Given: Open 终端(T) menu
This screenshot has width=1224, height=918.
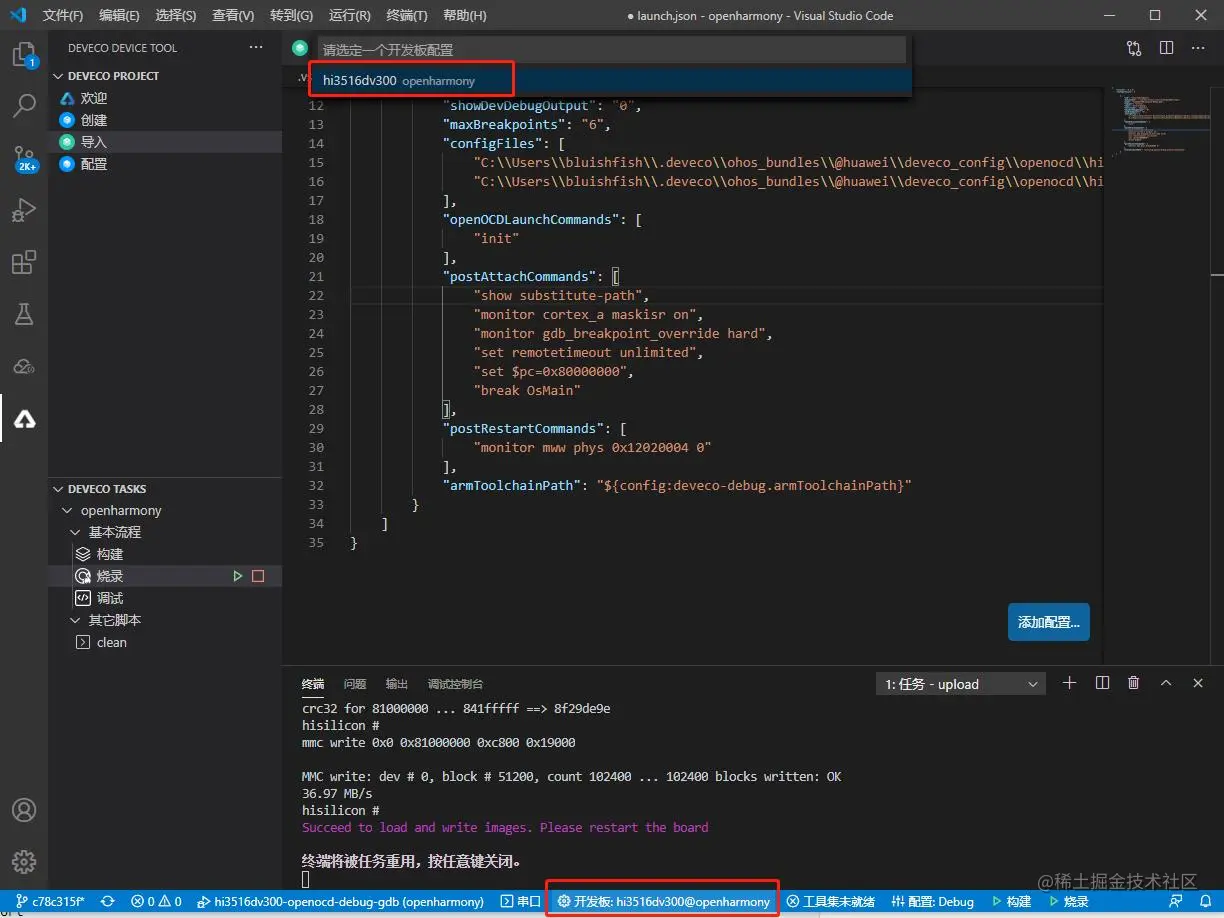Looking at the screenshot, I should 407,15.
